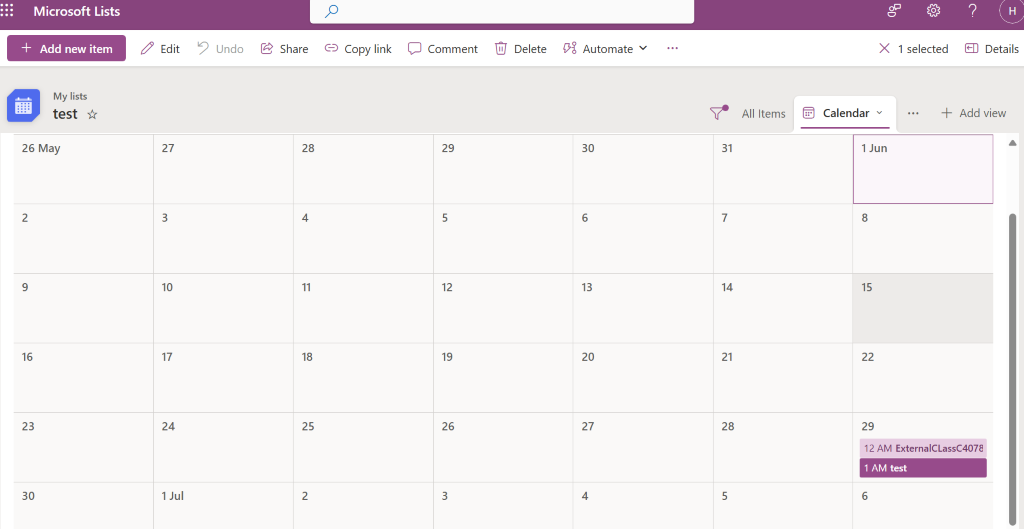Screen dimensions: 1024x529
Task: Select the 1 Jul calendar day
Action: click(x=223, y=506)
